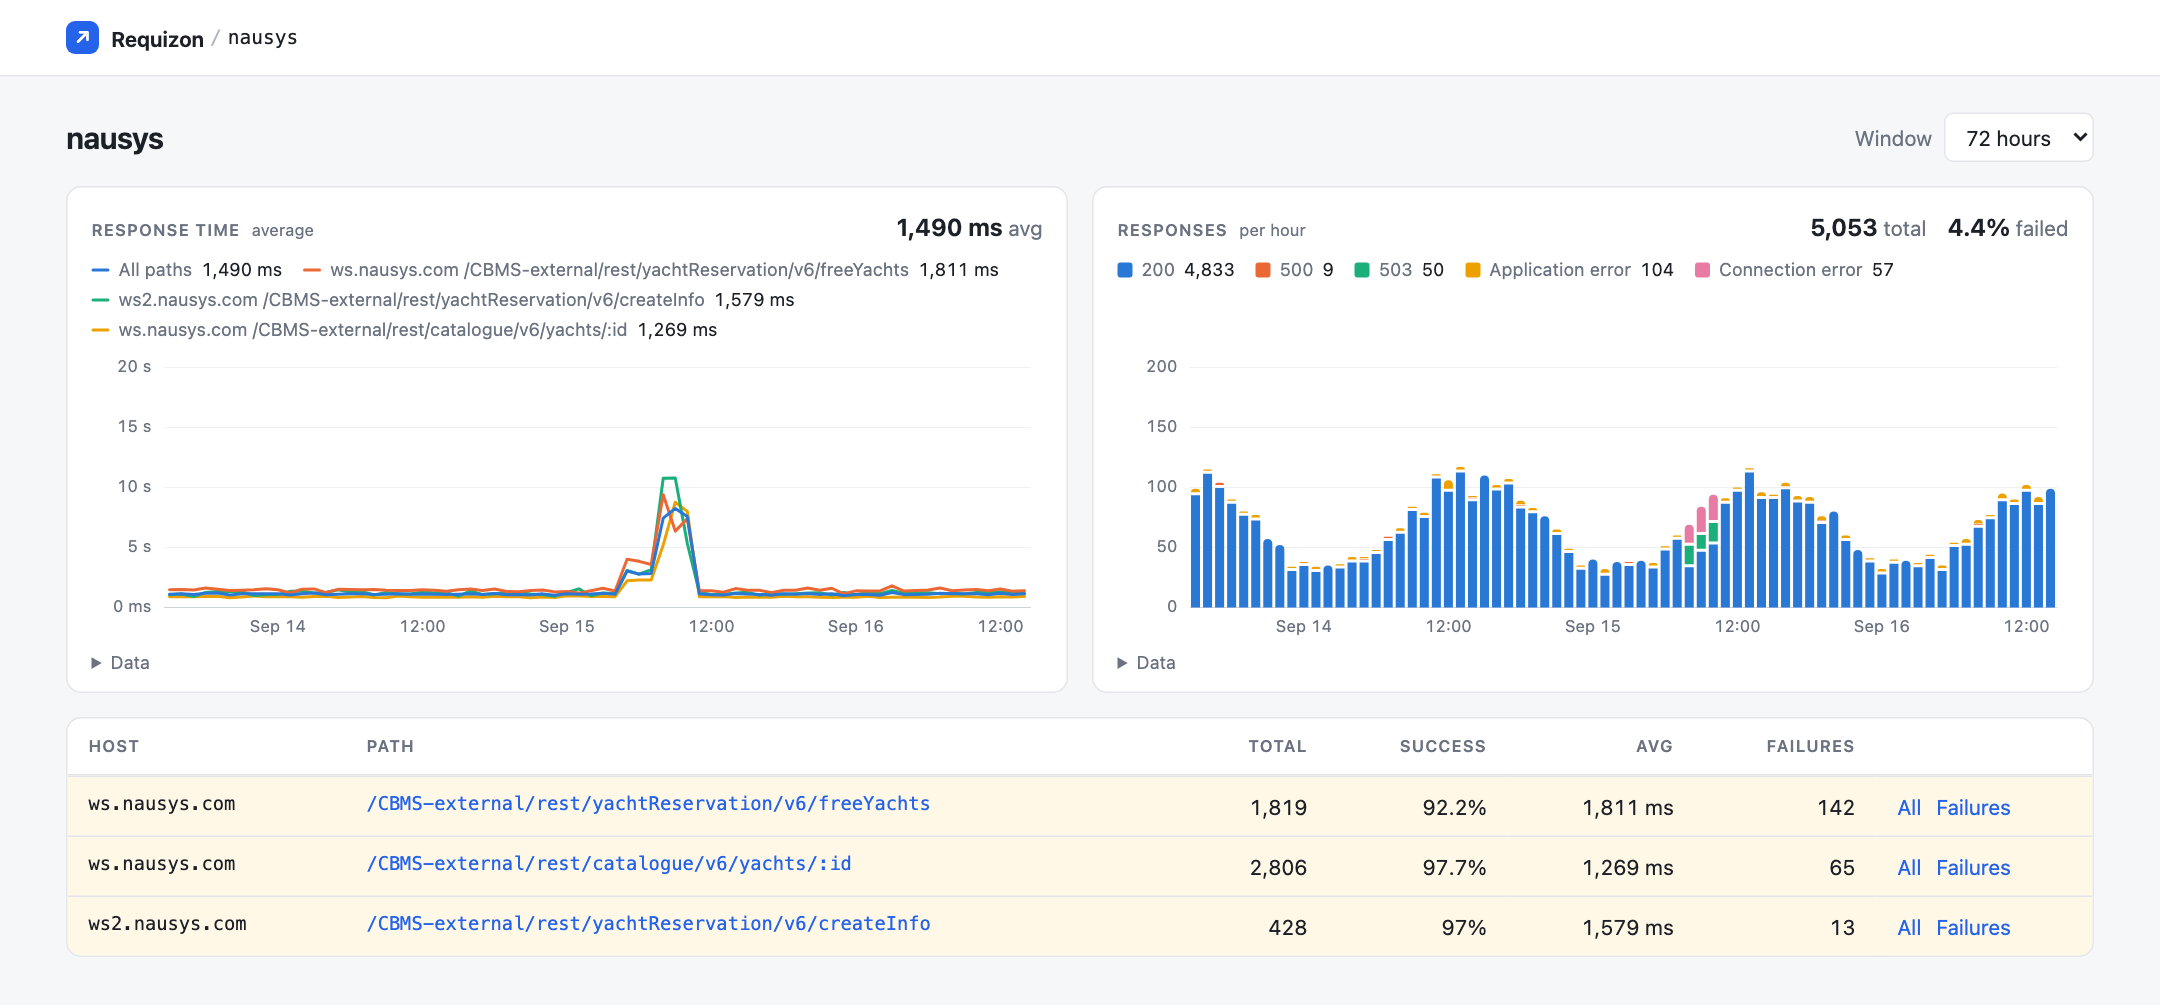Click the ws2.nausys.com host cell
2160x1005 pixels.
(x=167, y=924)
